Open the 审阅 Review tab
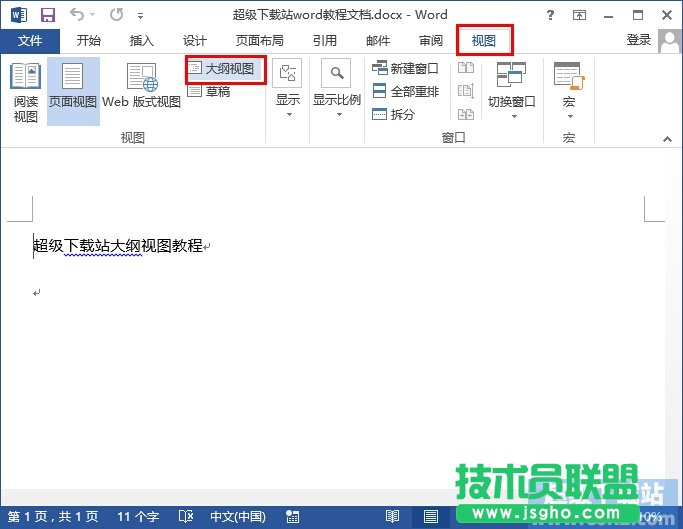The width and height of the screenshot is (683, 529). pos(431,41)
